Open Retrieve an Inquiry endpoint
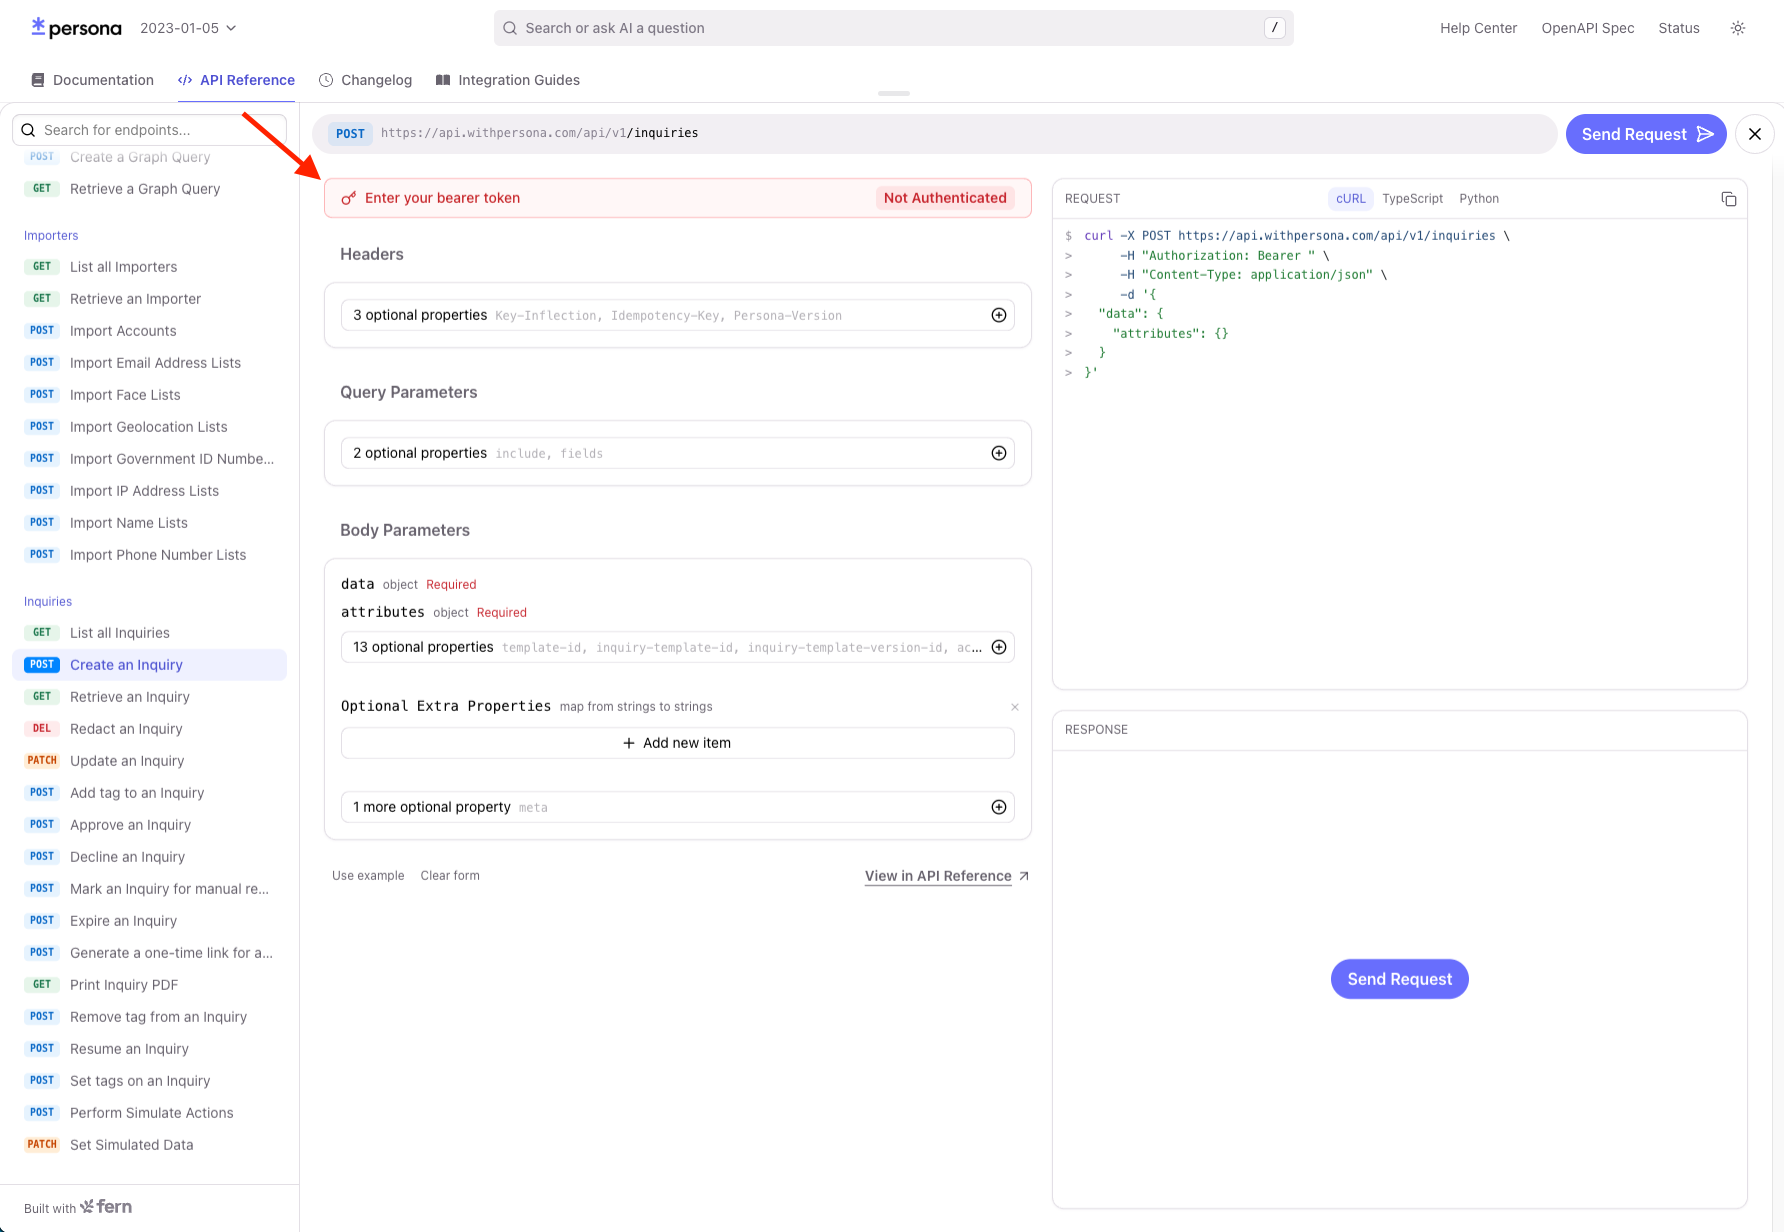This screenshot has width=1784, height=1232. tap(129, 697)
